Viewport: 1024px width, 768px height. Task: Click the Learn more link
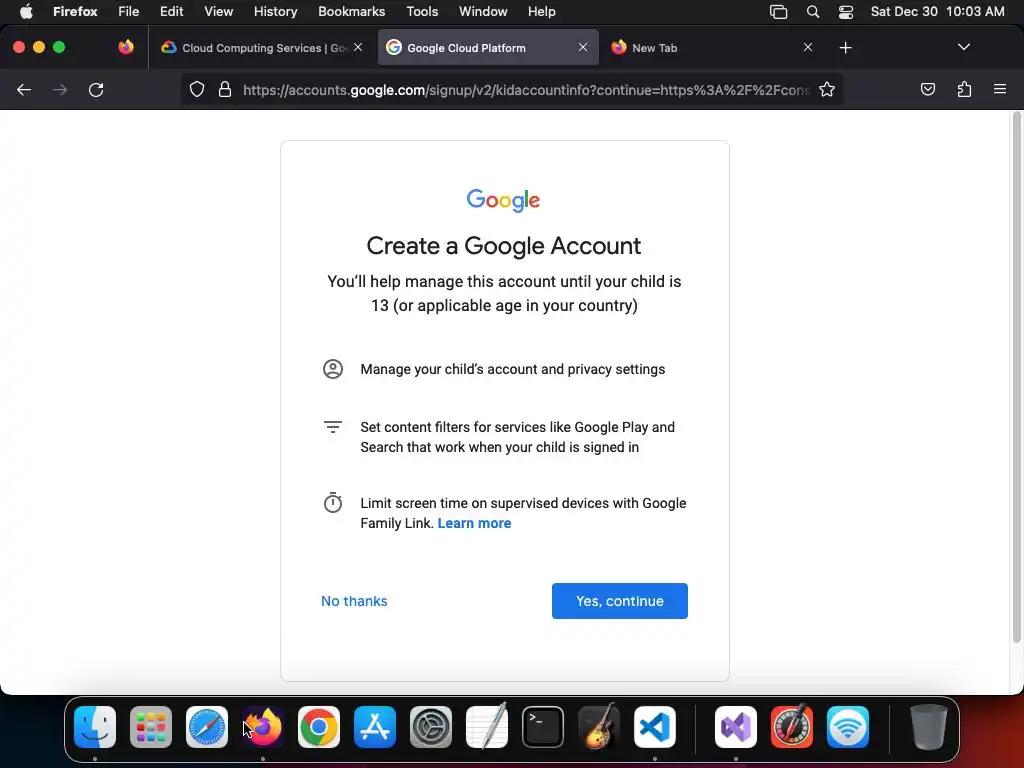coord(474,523)
